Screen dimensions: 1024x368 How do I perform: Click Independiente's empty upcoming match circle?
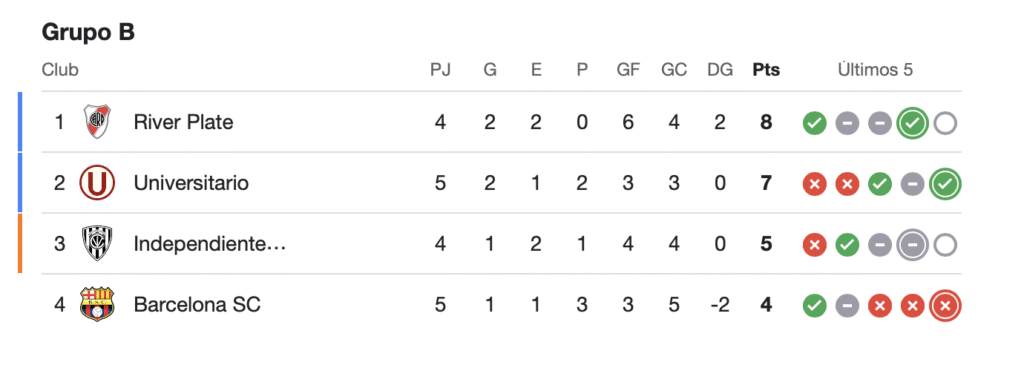tap(945, 245)
